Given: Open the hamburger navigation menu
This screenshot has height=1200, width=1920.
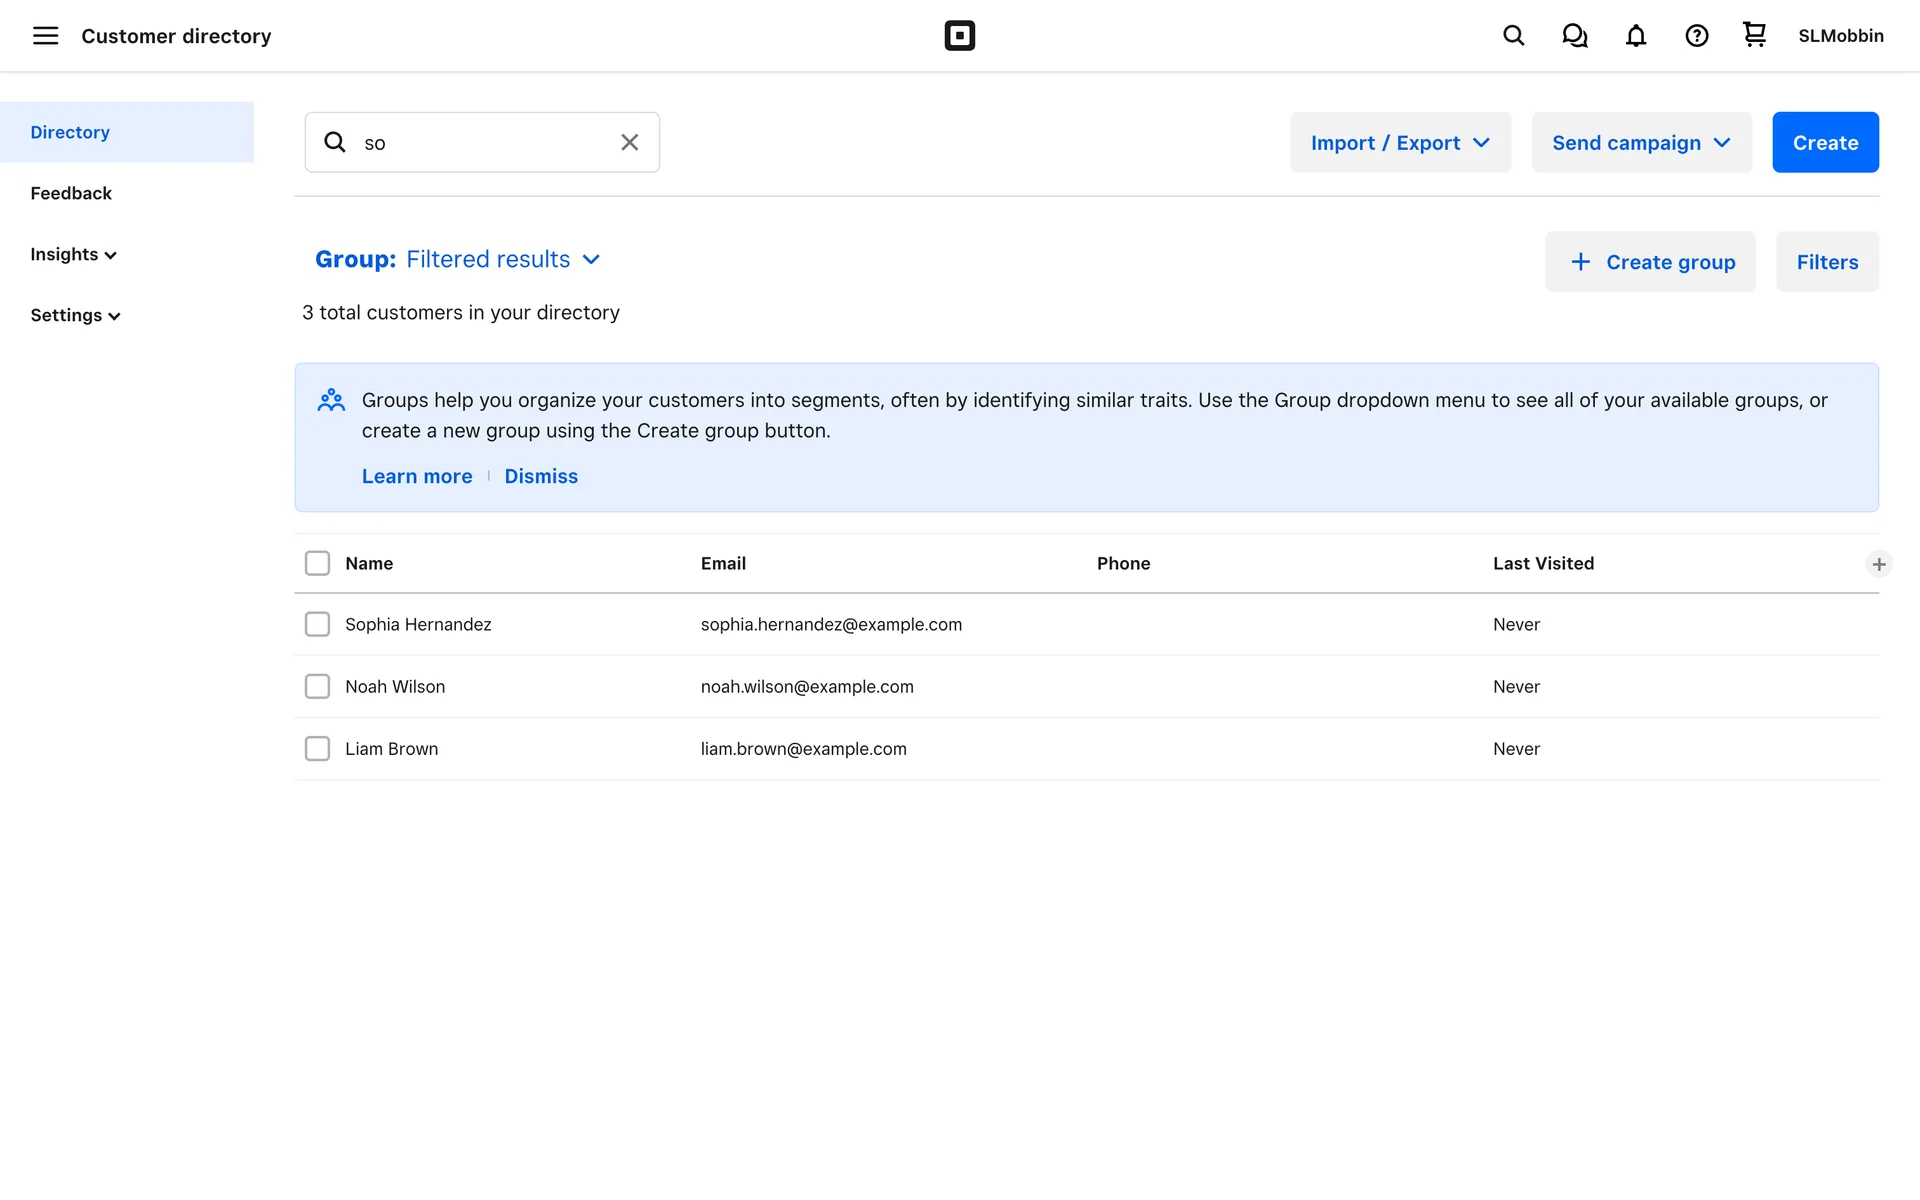Looking at the screenshot, I should click(x=45, y=36).
